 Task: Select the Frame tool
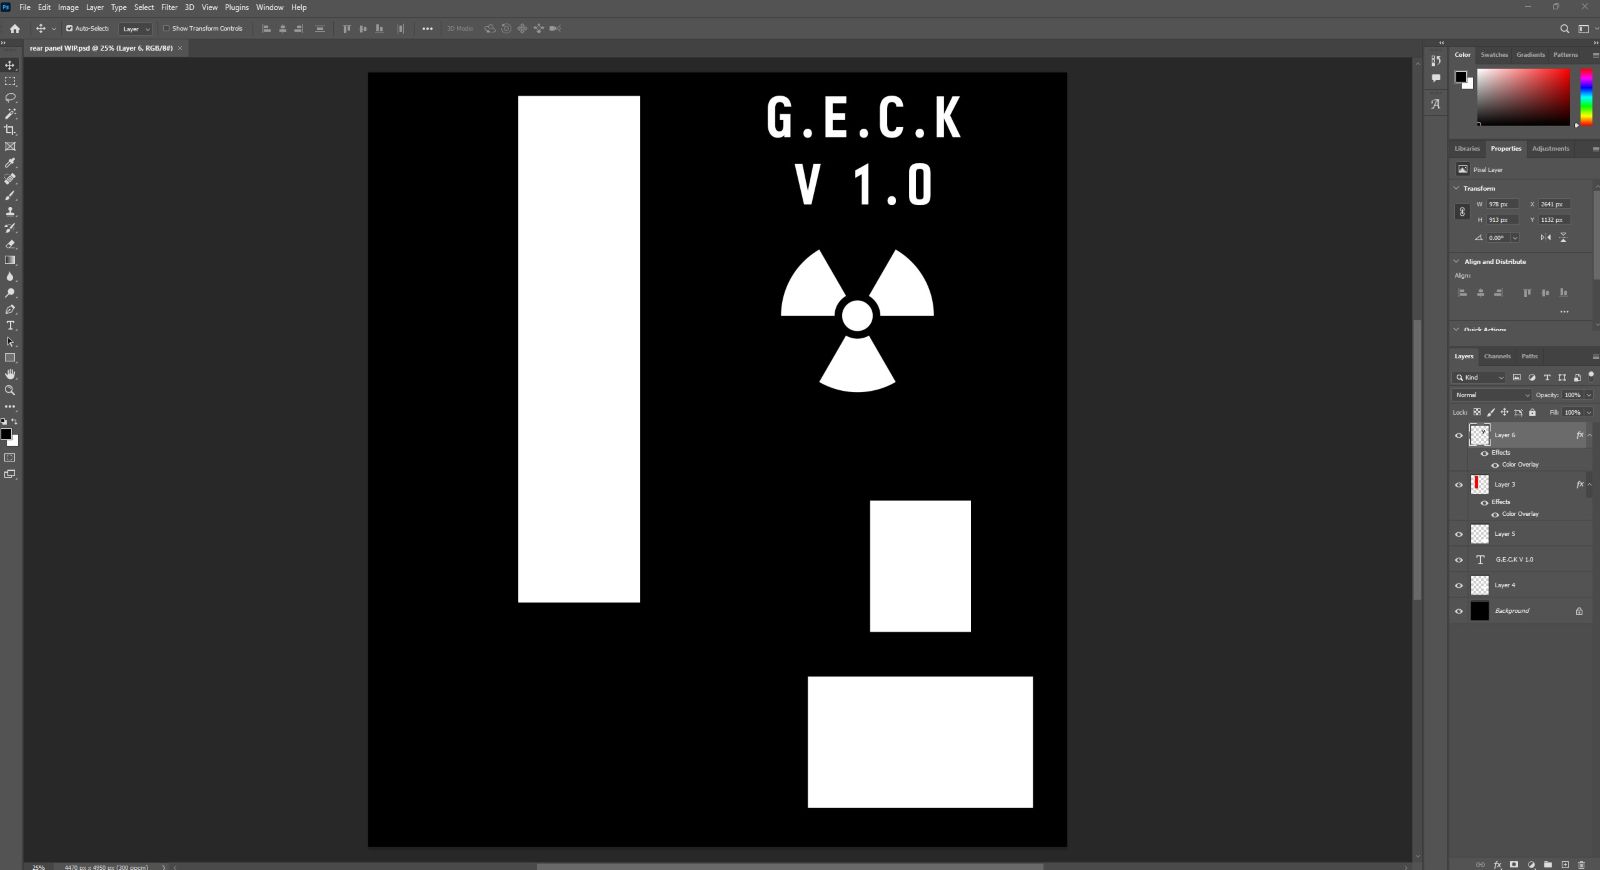[10, 146]
